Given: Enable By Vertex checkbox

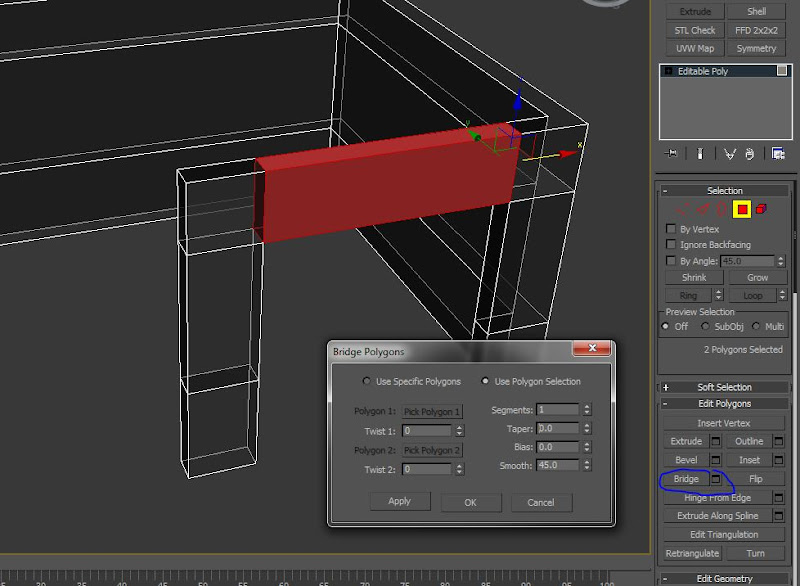Looking at the screenshot, I should point(671,229).
